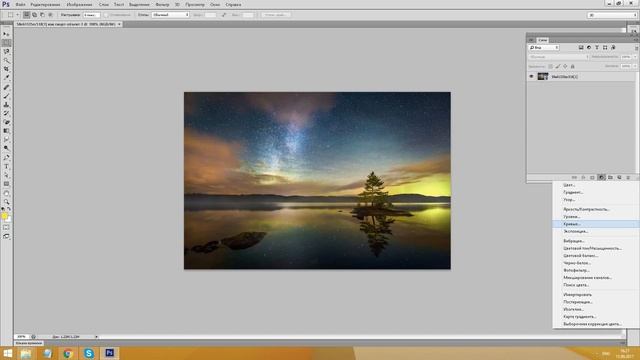Toggle Quick Mask mode in toolbox

6,227
